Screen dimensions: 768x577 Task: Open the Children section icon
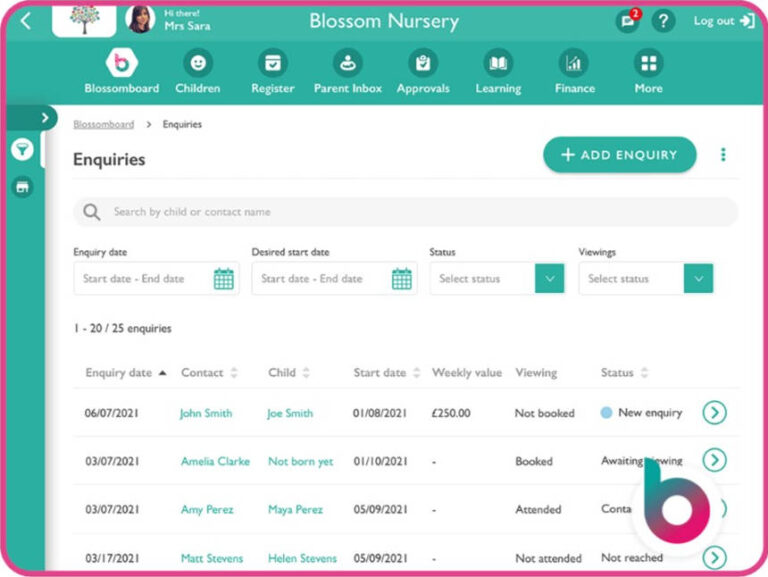coord(197,64)
